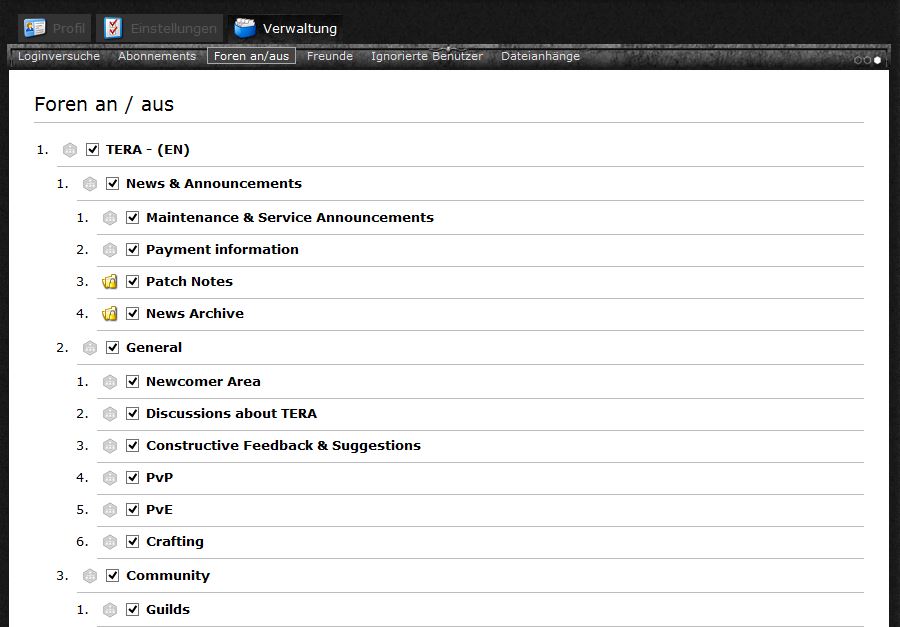Click the white page indicator dot at top right
The height and width of the screenshot is (627, 900).
tap(878, 60)
